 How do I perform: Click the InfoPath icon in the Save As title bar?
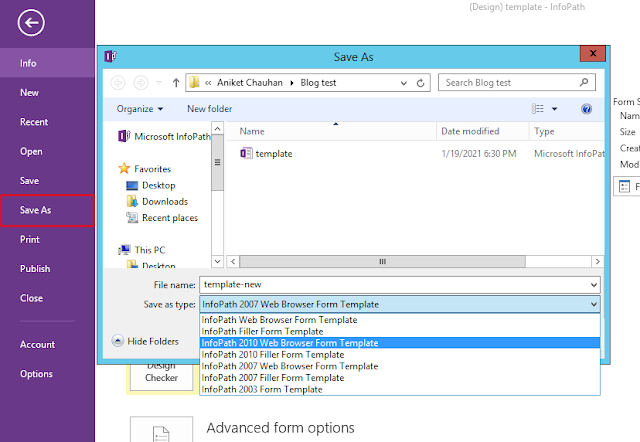tap(111, 56)
